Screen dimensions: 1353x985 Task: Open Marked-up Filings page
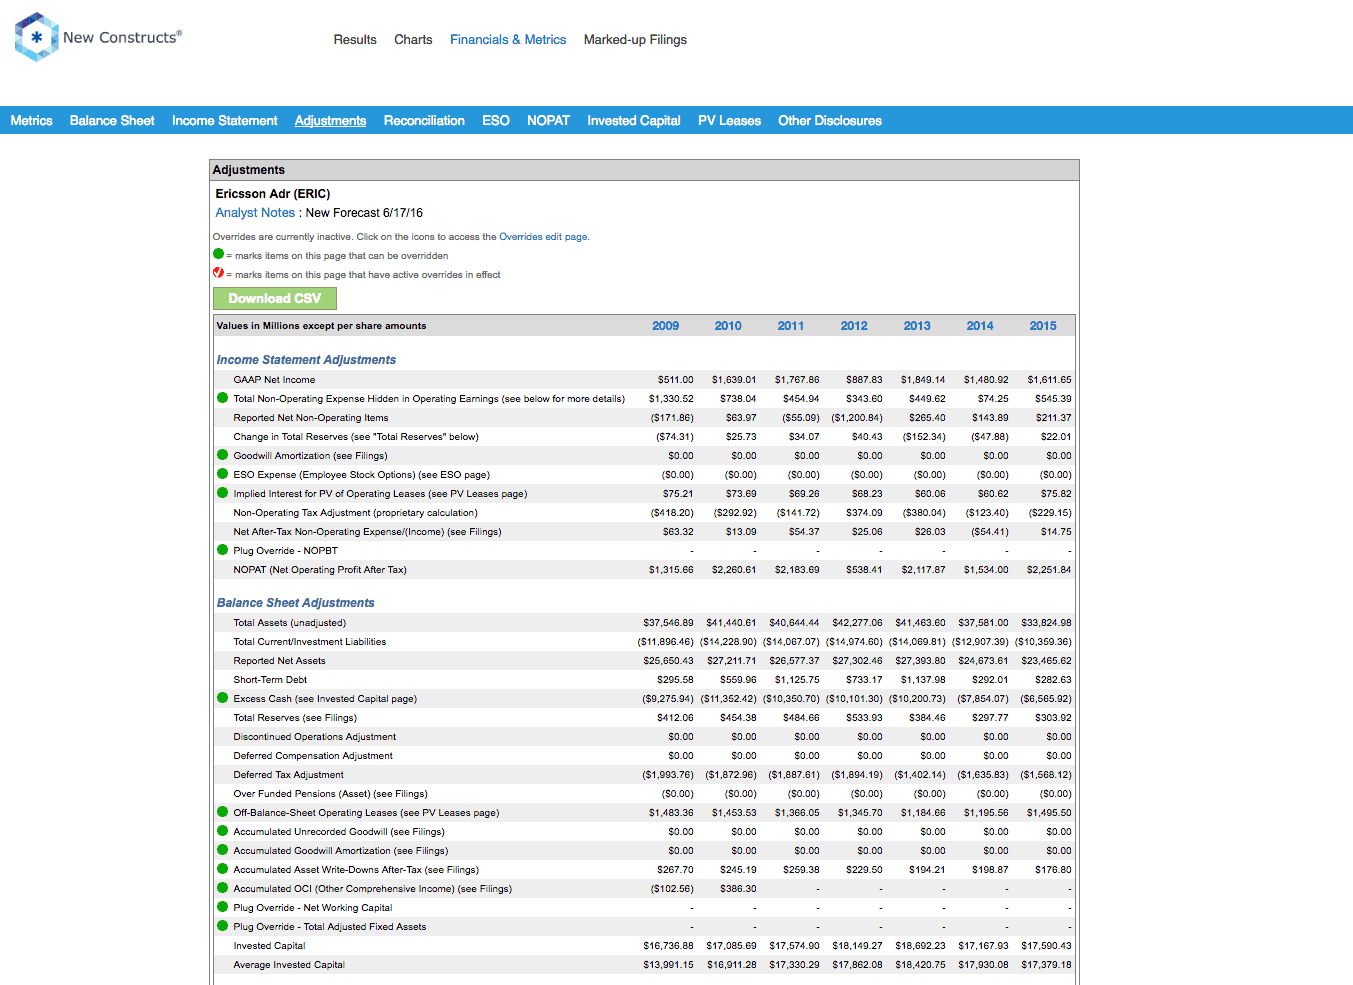(x=635, y=40)
